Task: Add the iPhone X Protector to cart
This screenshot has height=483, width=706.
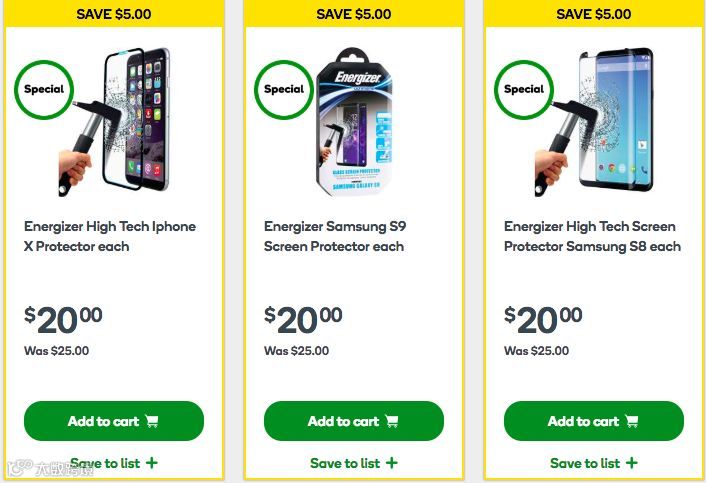Action: coord(114,421)
